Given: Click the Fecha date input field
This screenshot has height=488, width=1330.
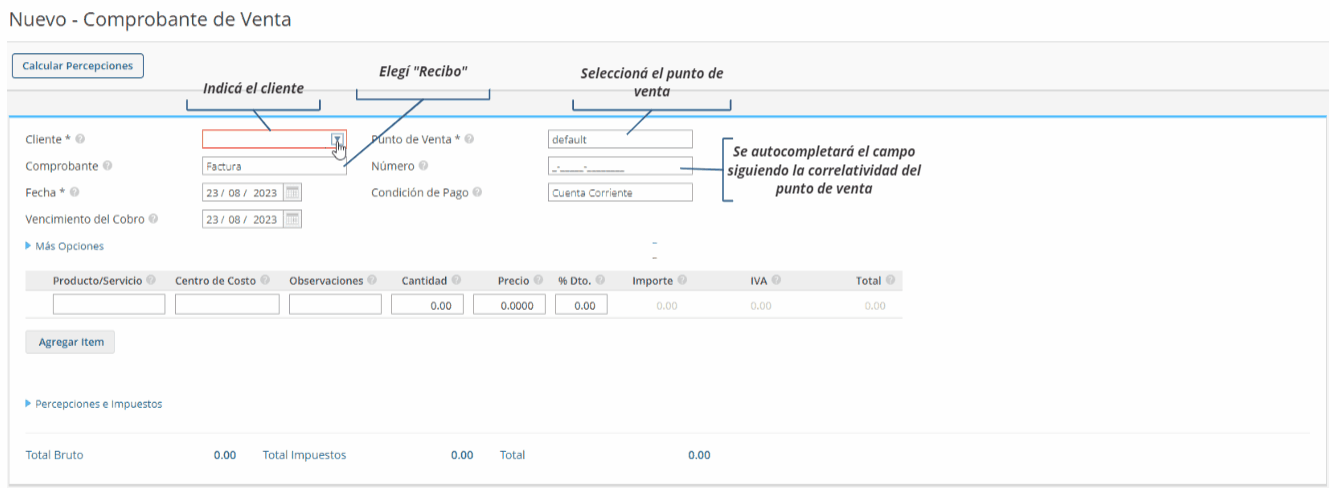Looking at the screenshot, I should point(243,193).
